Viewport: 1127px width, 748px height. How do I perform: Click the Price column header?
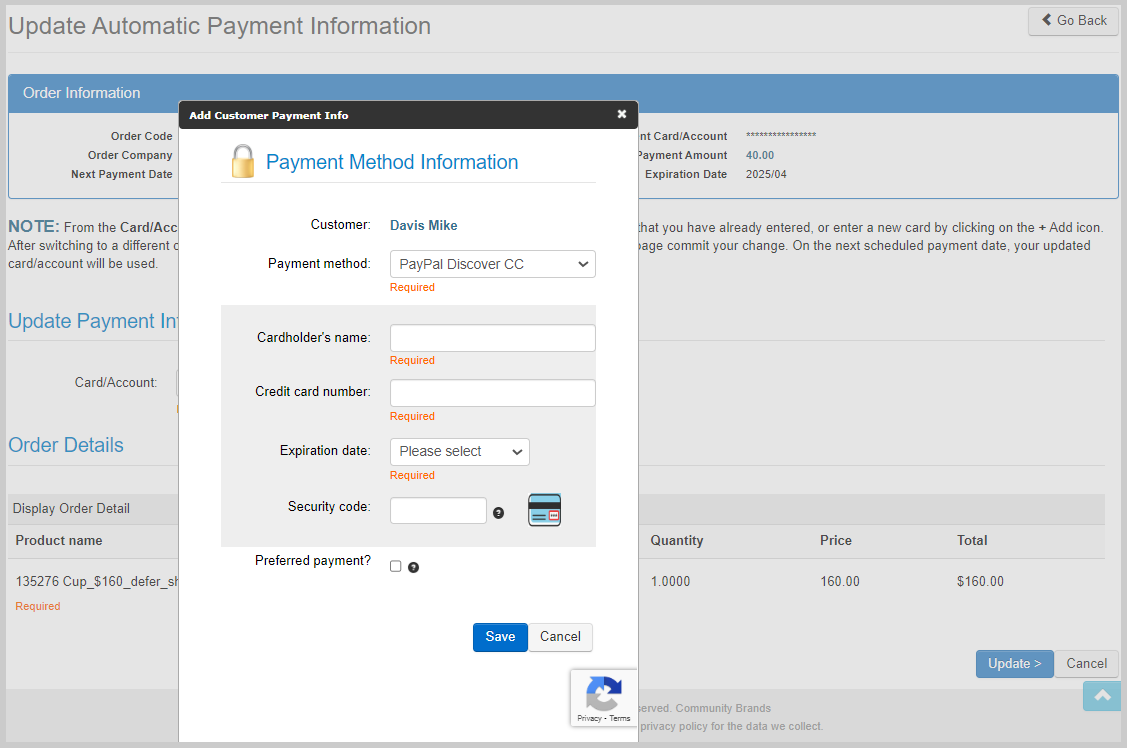(x=835, y=541)
